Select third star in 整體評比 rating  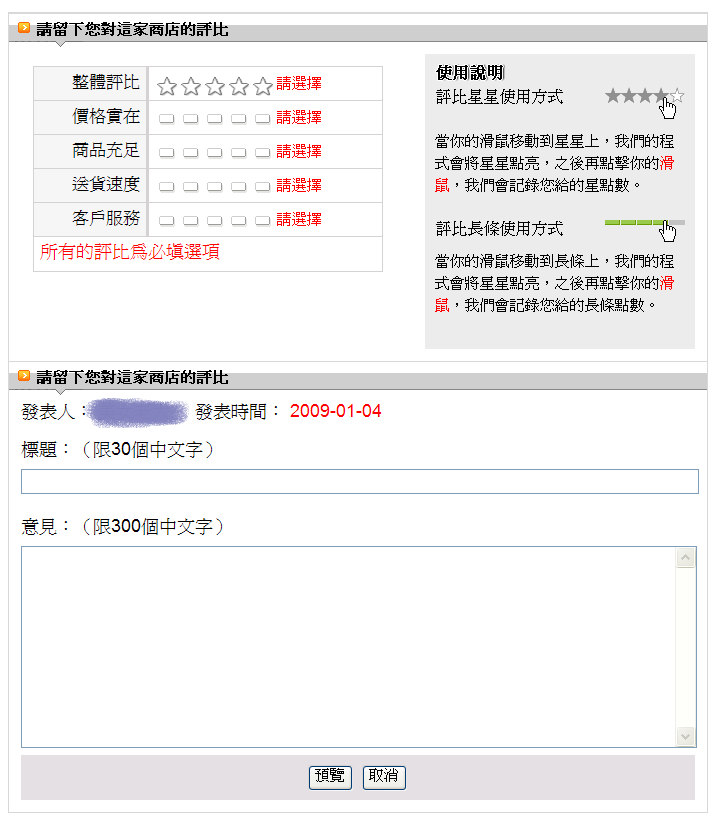point(215,86)
